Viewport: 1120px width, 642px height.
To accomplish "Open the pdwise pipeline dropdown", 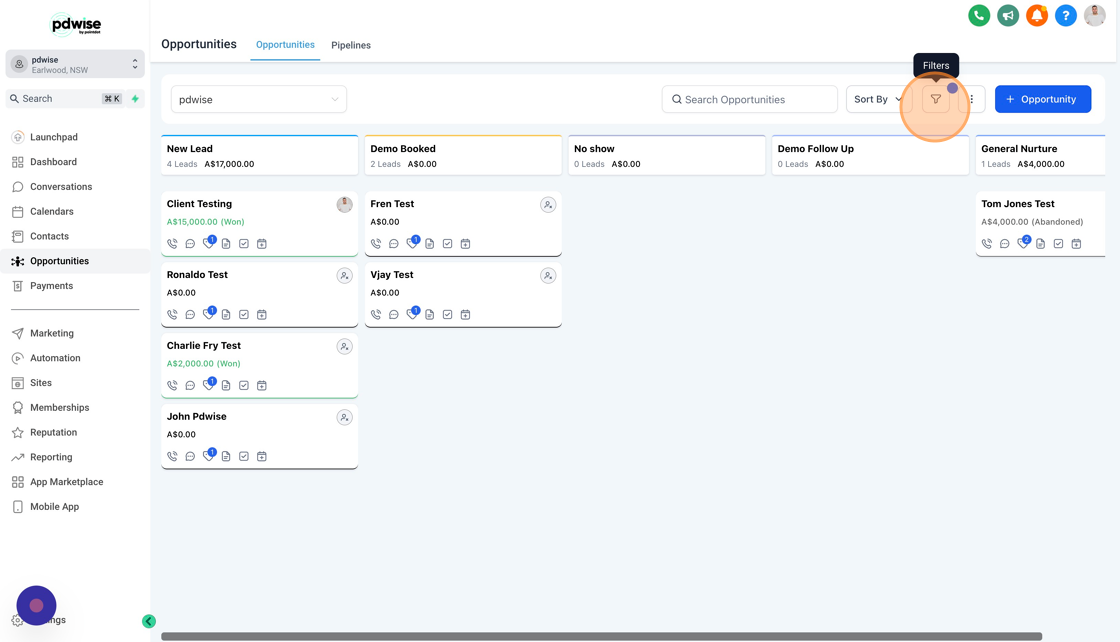I will click(259, 99).
